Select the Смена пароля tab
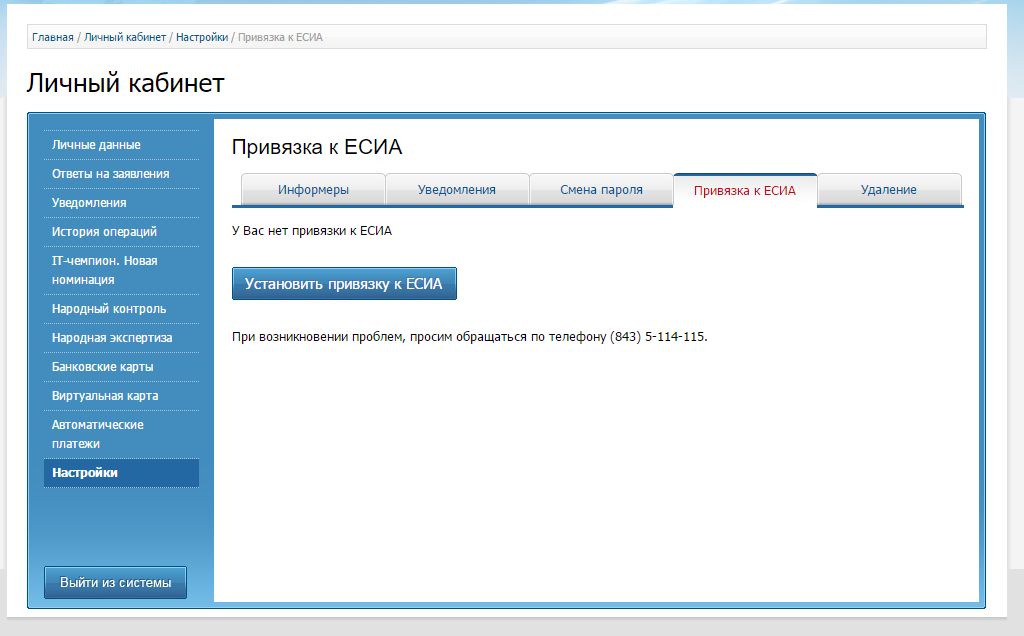Viewport: 1024px width, 636px height. pyautogui.click(x=601, y=190)
